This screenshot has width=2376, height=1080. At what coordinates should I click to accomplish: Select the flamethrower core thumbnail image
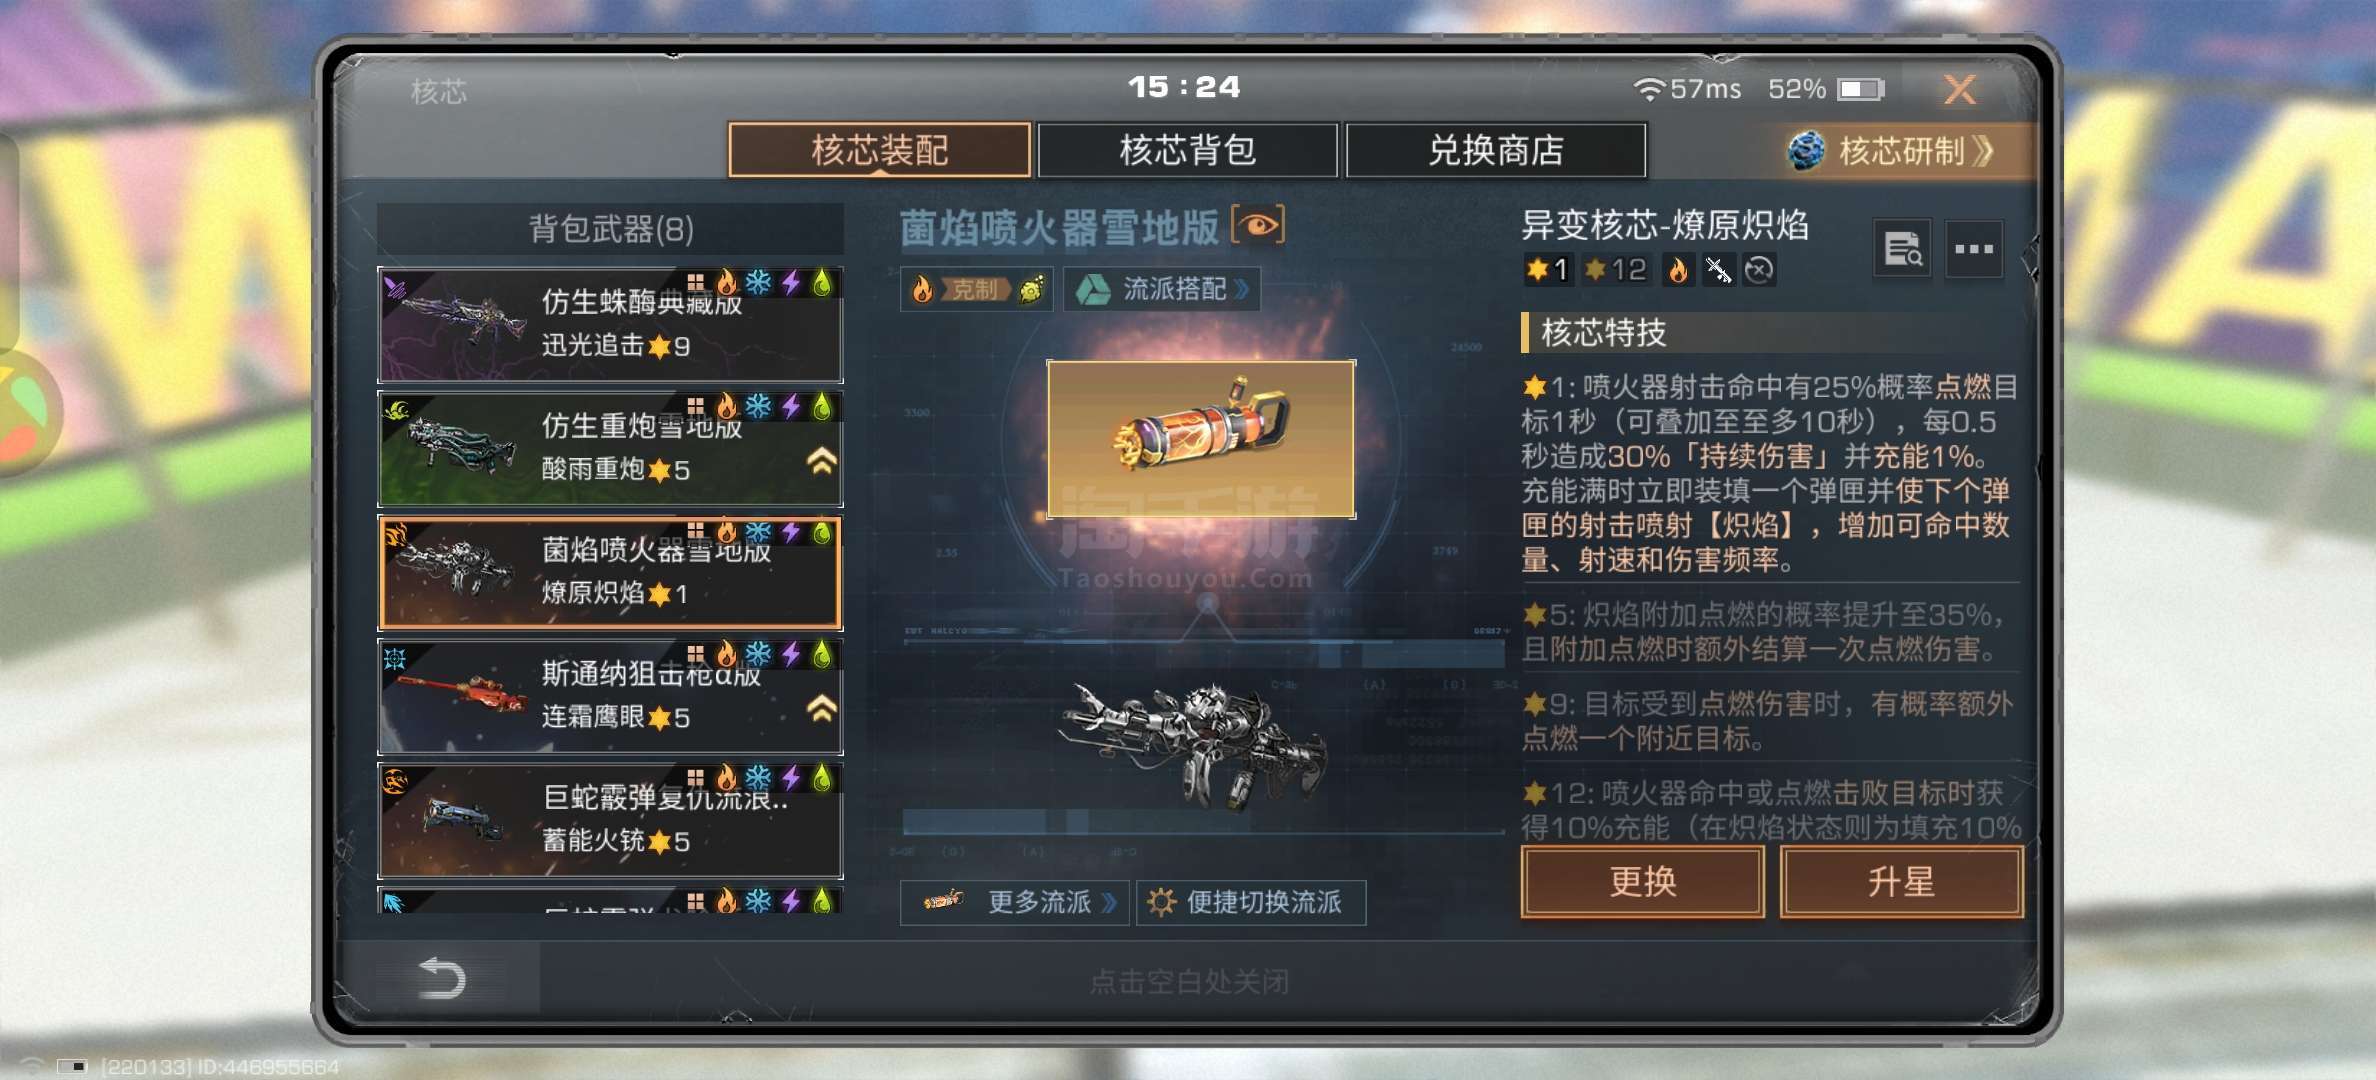point(1201,439)
